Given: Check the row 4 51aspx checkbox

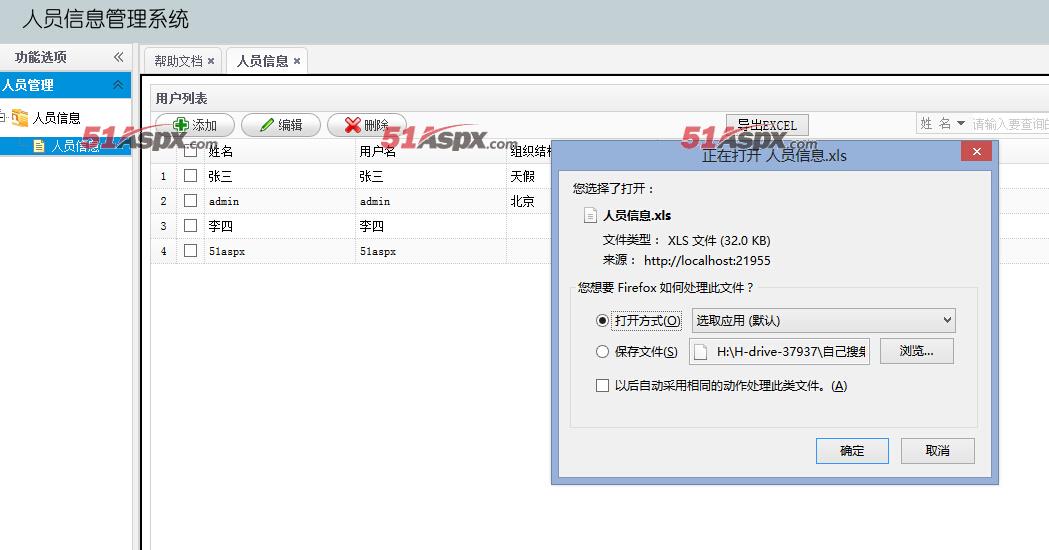Looking at the screenshot, I should (x=191, y=250).
